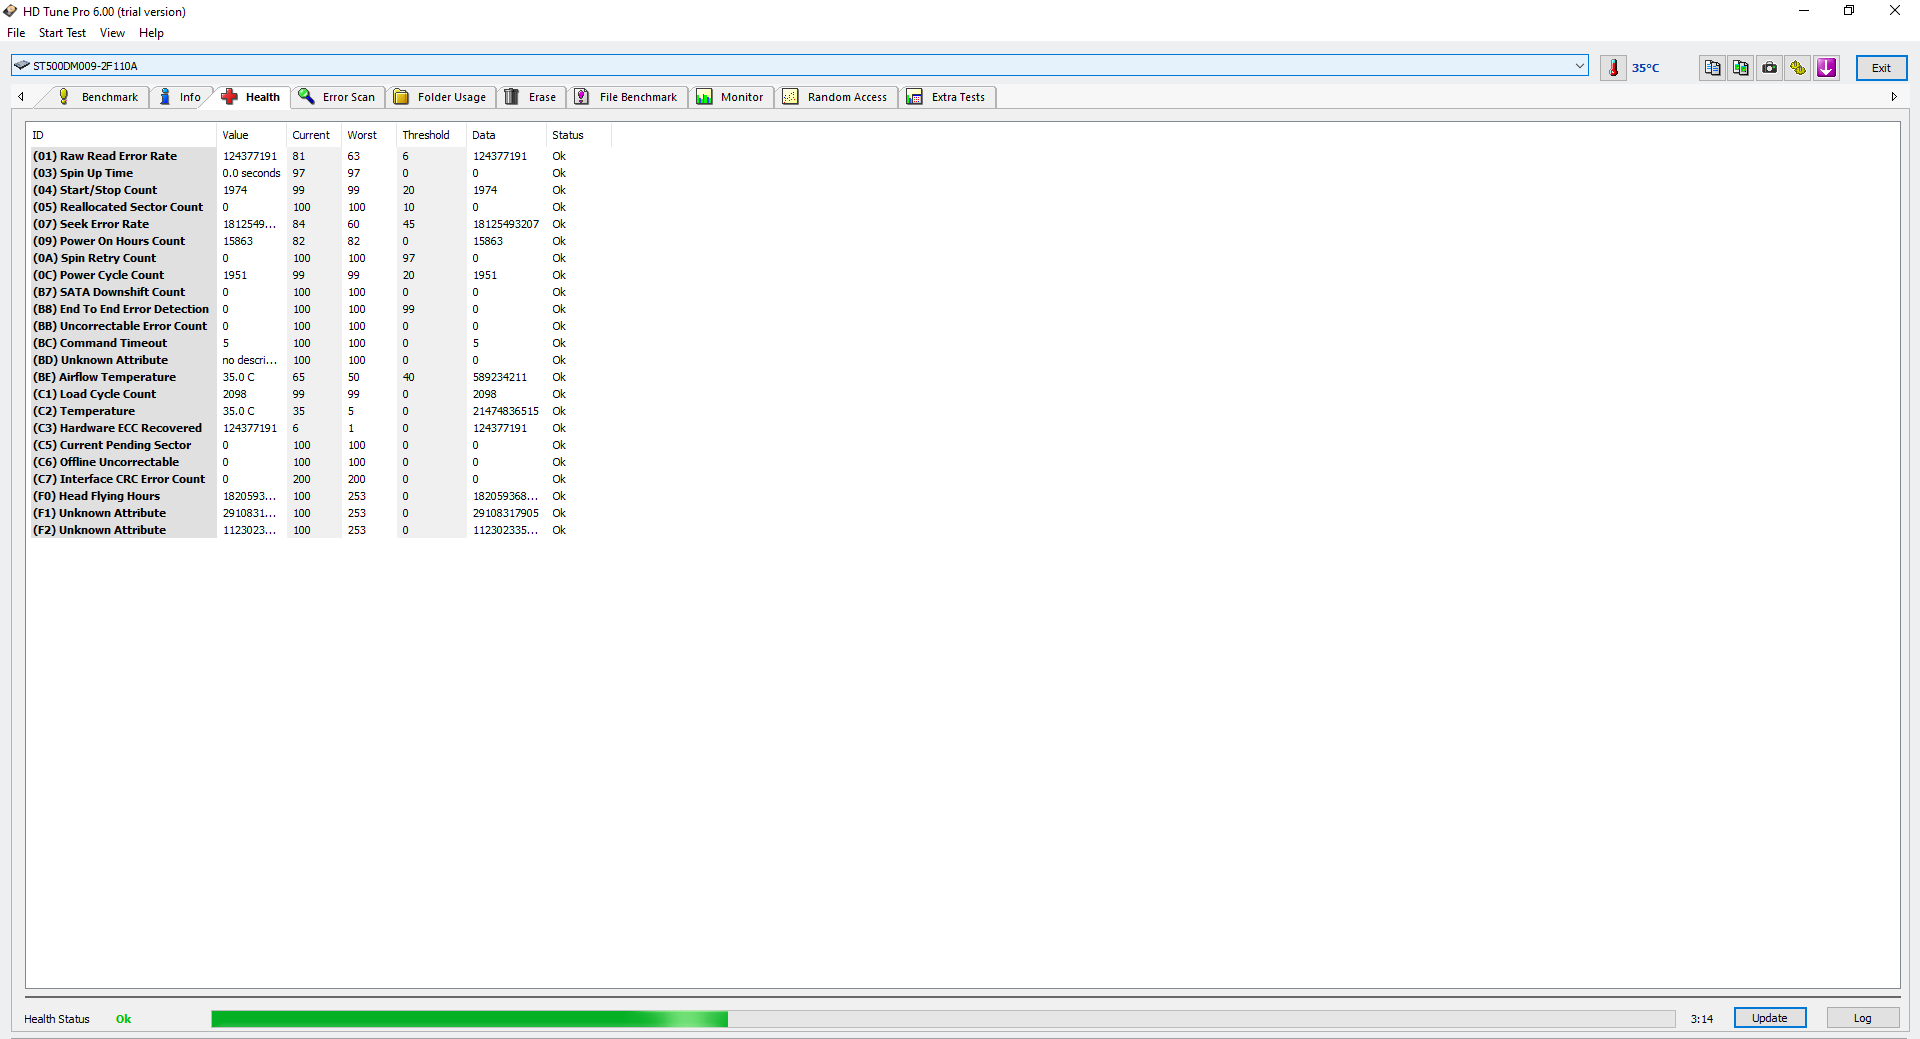Click the Update button
The height and width of the screenshot is (1039, 1920).
[1769, 1018]
